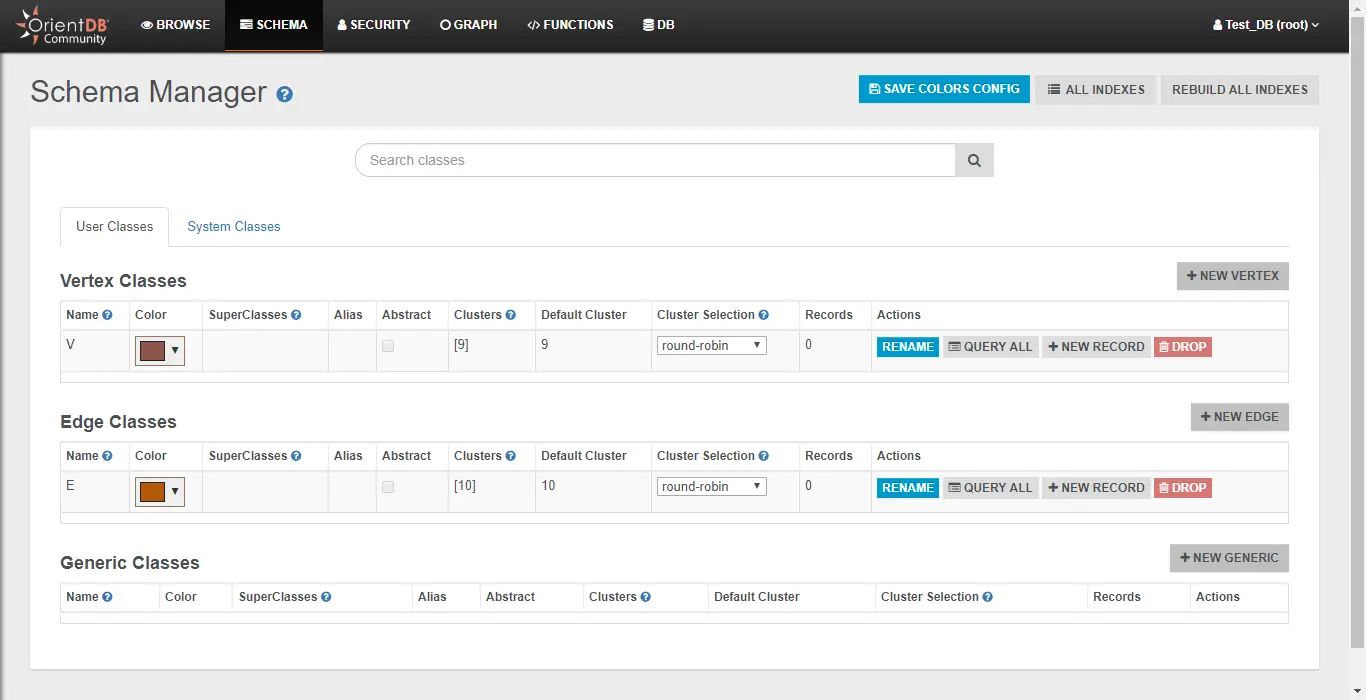Viewport: 1366px width, 700px height.
Task: Switch to the System Classes tab
Action: 234,227
